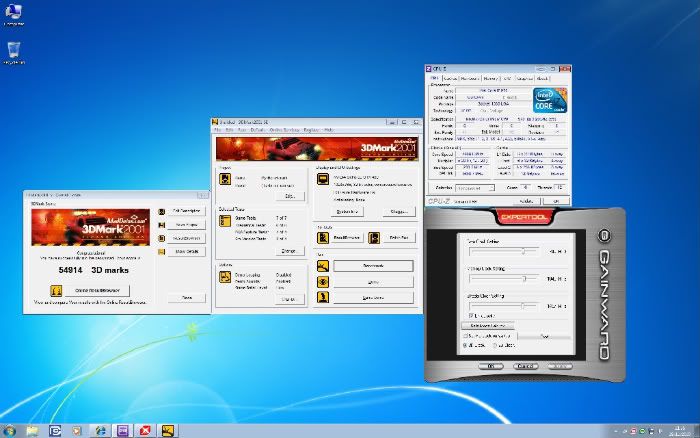Switch to the Caches tab in CPU-Z
This screenshot has height=438, width=700.
click(x=450, y=79)
